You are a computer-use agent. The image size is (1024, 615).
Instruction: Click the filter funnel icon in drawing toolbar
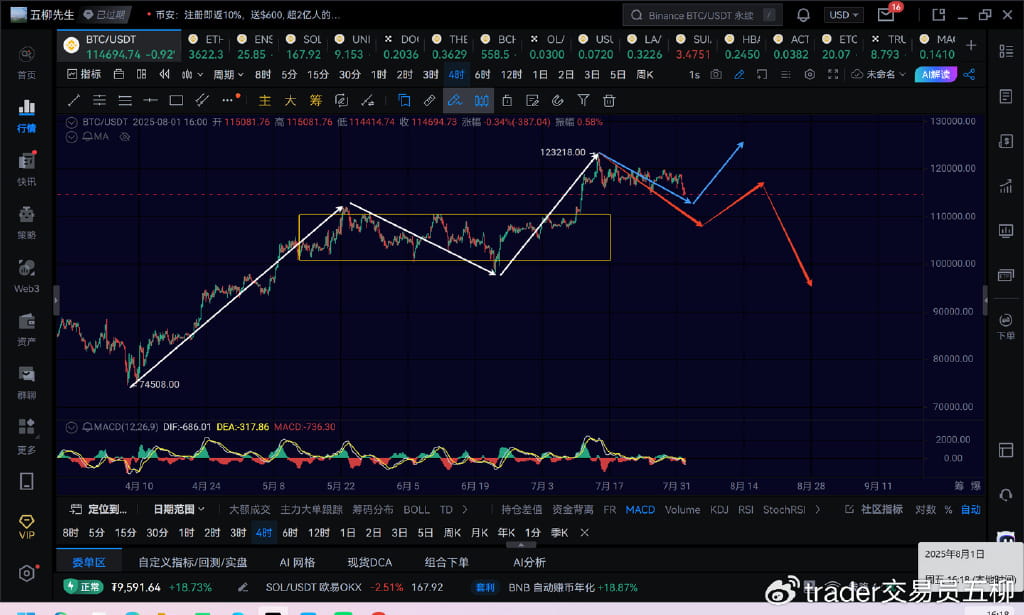[583, 100]
